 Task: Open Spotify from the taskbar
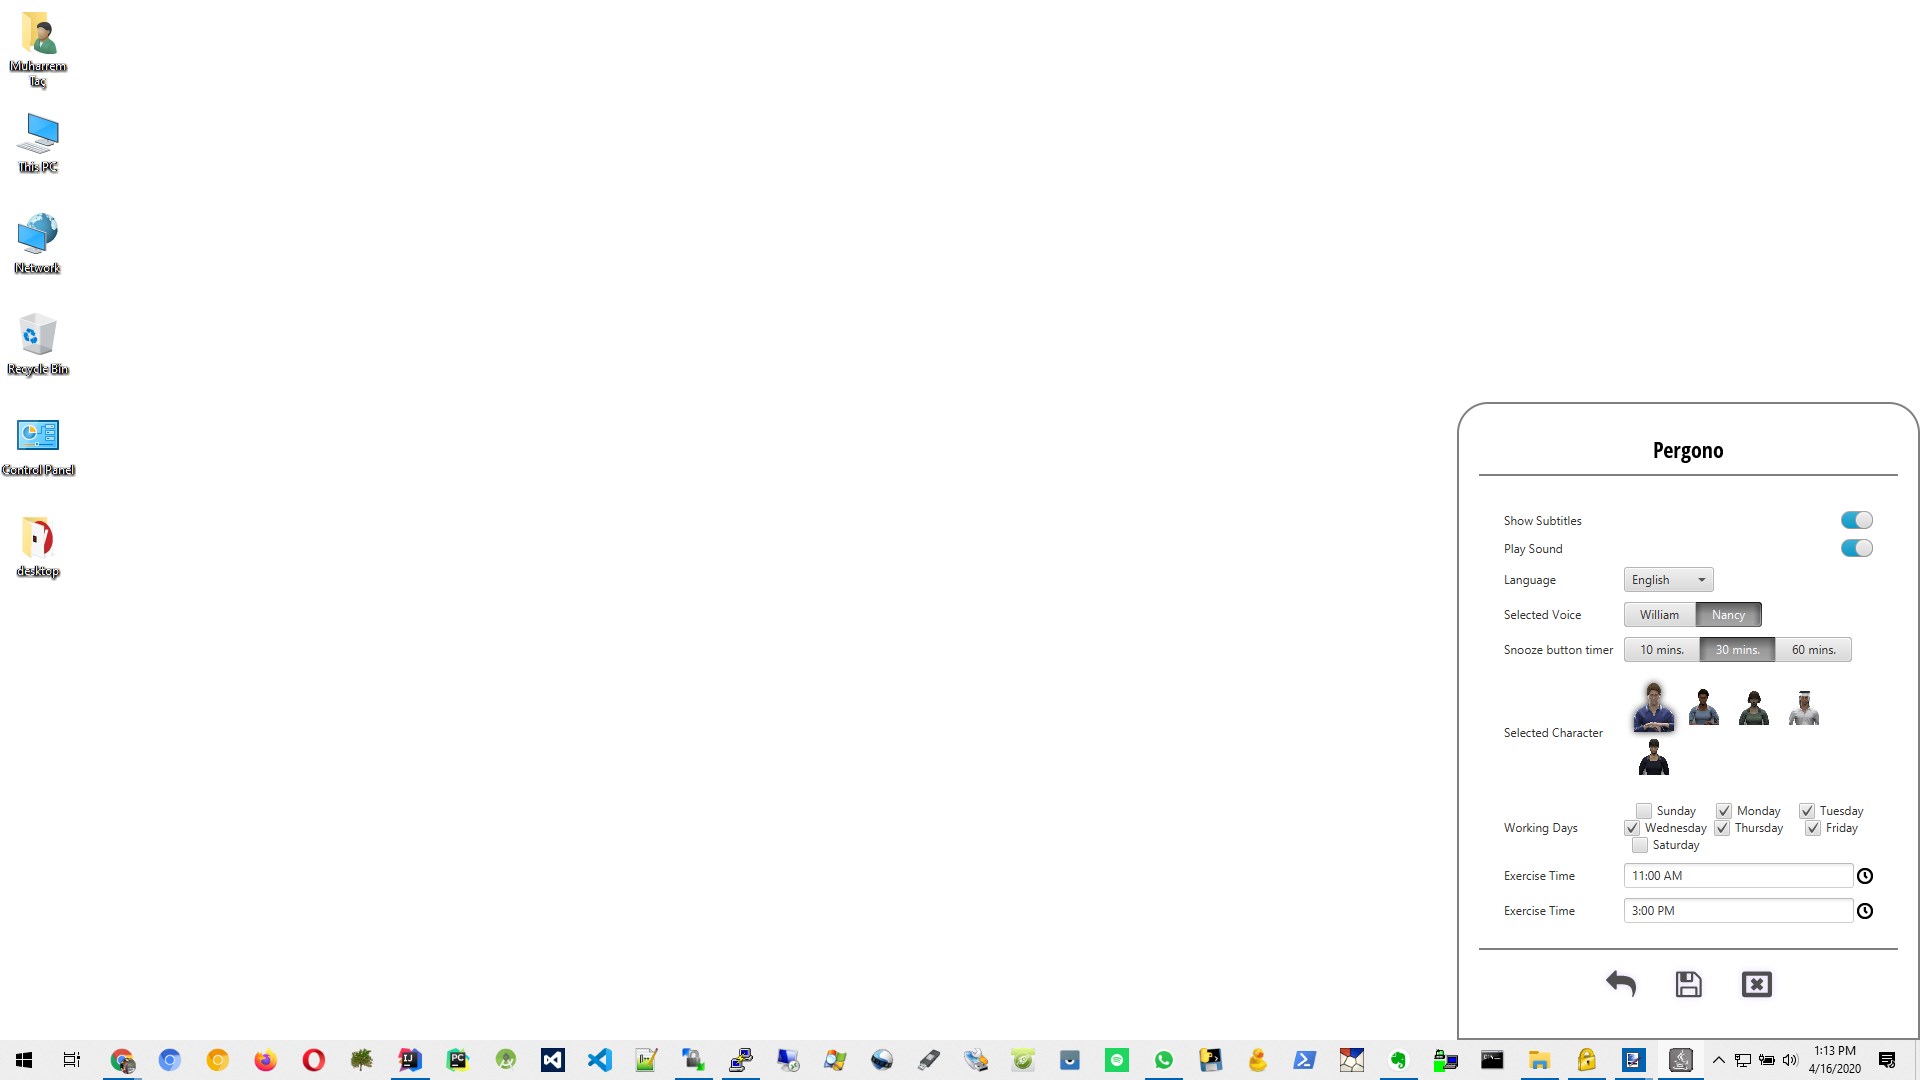point(1116,1060)
